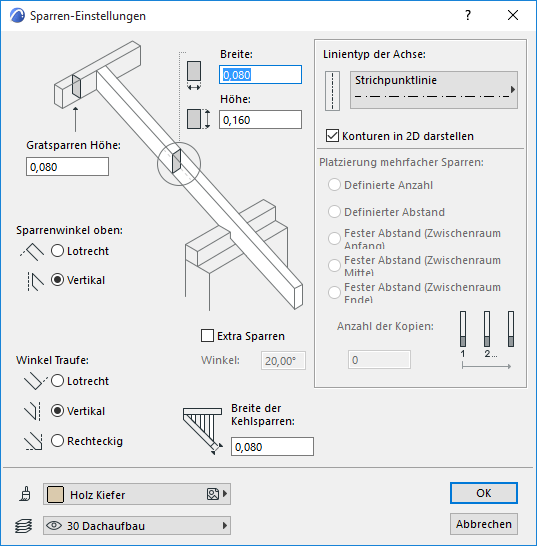The width and height of the screenshot is (537, 546).
Task: Click the rafter 3D preview illustration
Action: (178, 175)
